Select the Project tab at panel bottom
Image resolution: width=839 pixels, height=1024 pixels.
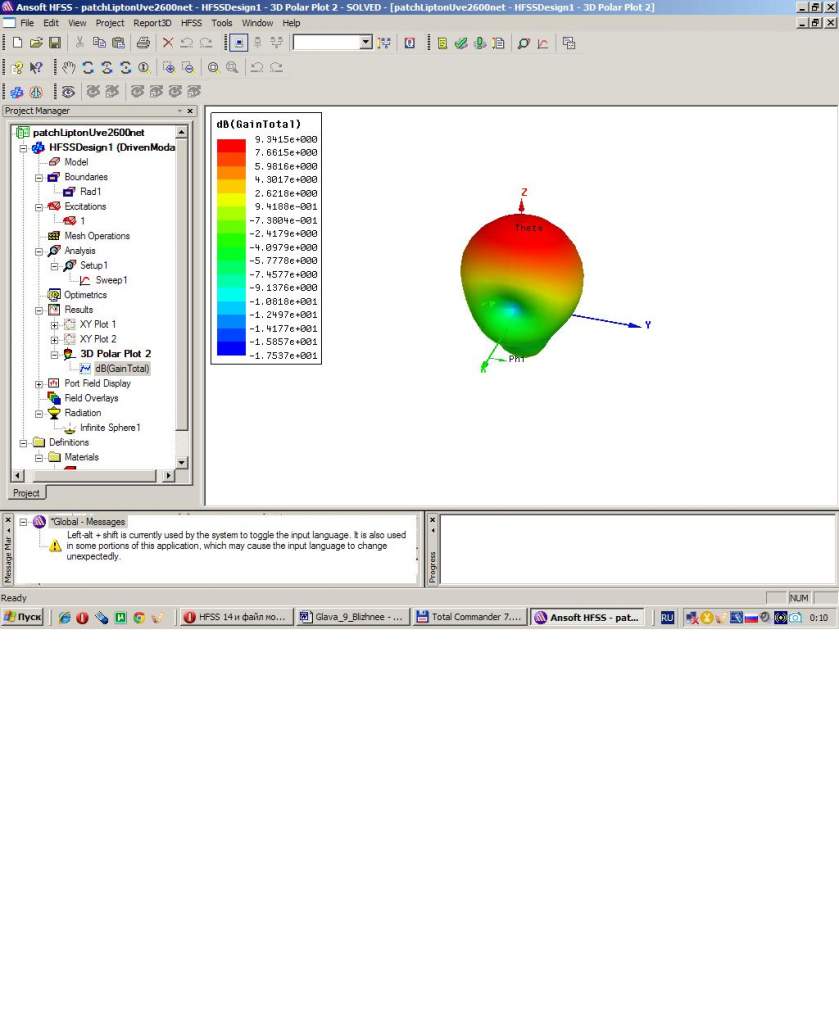(26, 493)
